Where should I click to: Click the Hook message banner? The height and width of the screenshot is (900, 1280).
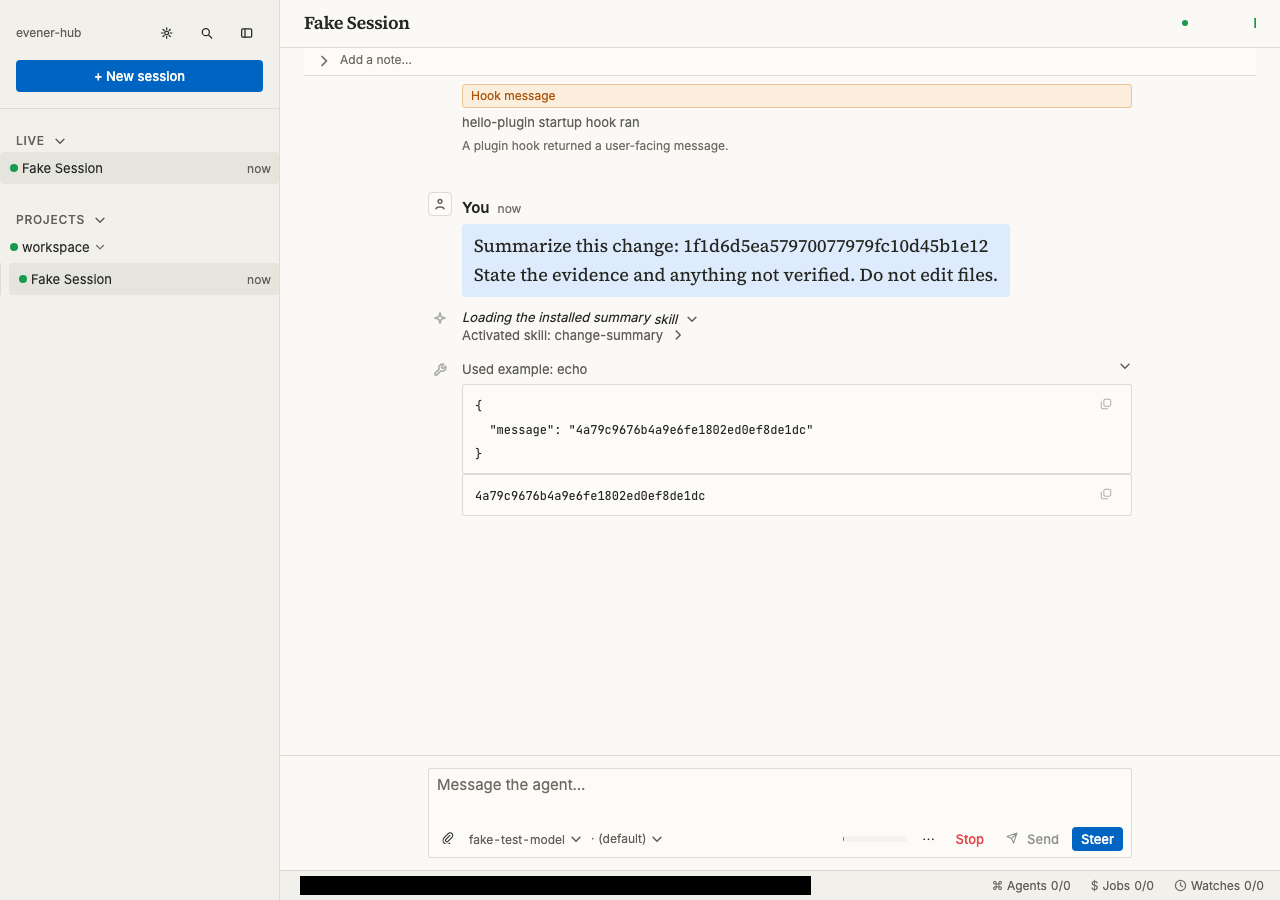(796, 96)
